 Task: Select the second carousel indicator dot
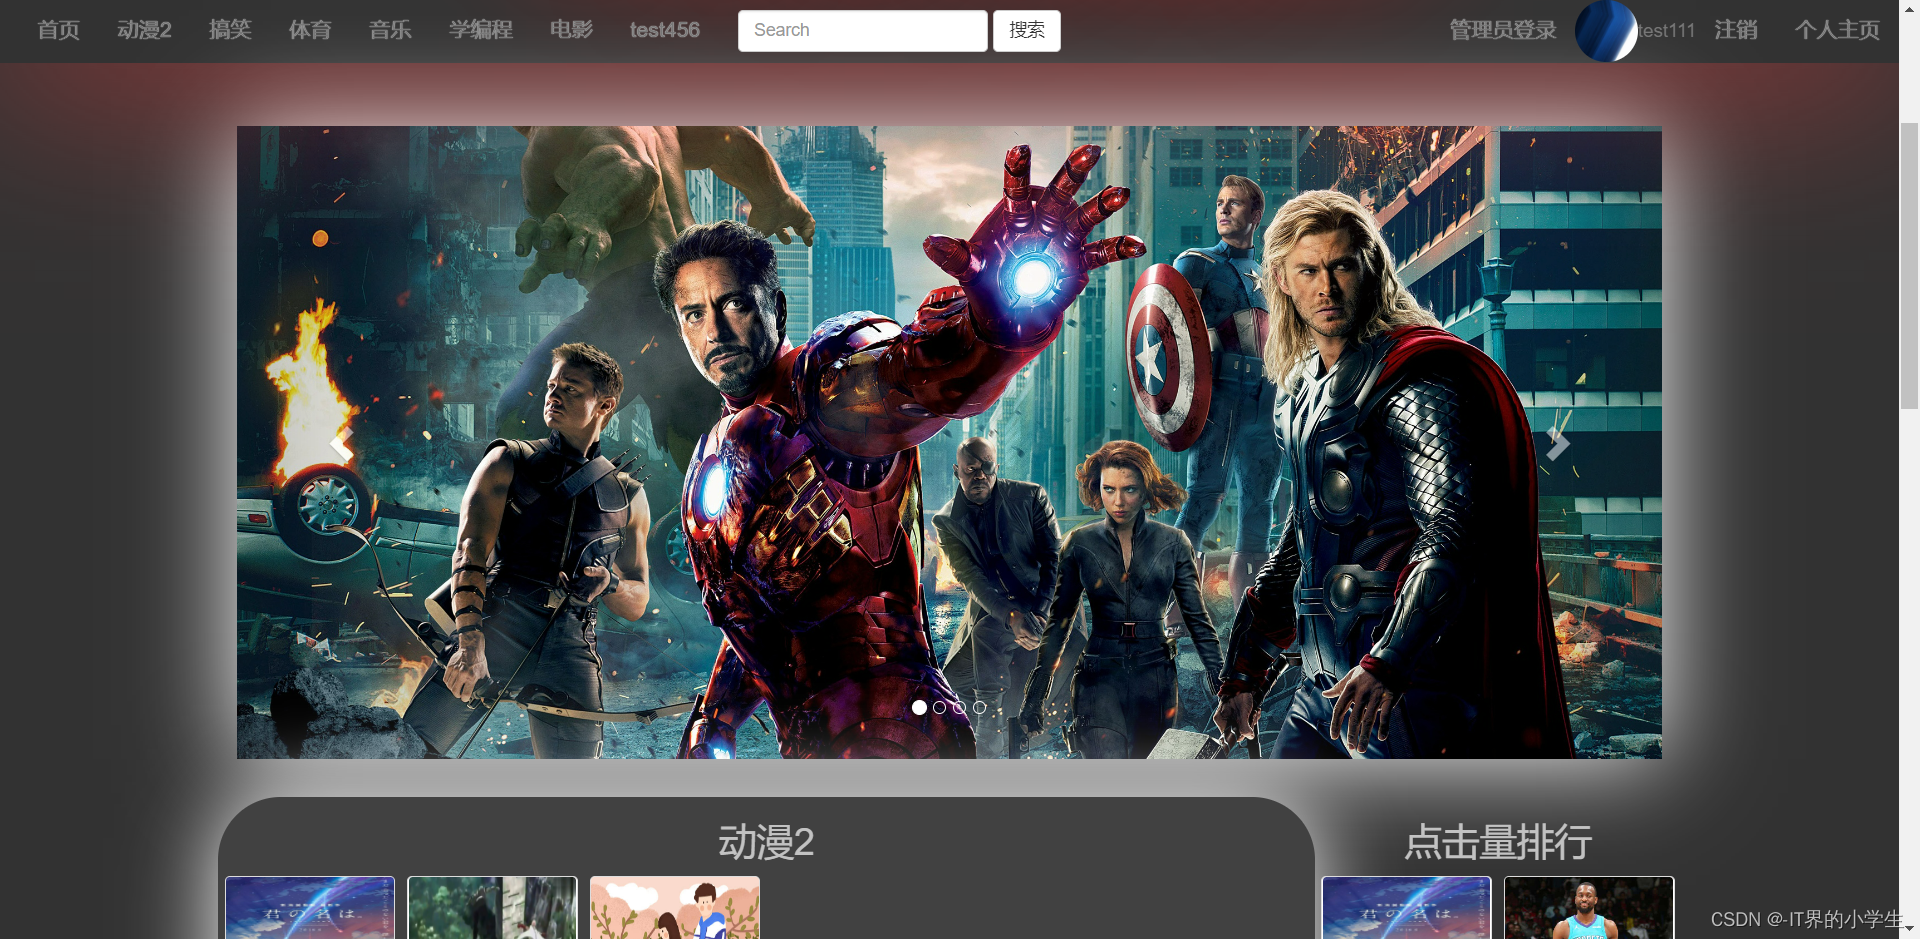coord(939,707)
